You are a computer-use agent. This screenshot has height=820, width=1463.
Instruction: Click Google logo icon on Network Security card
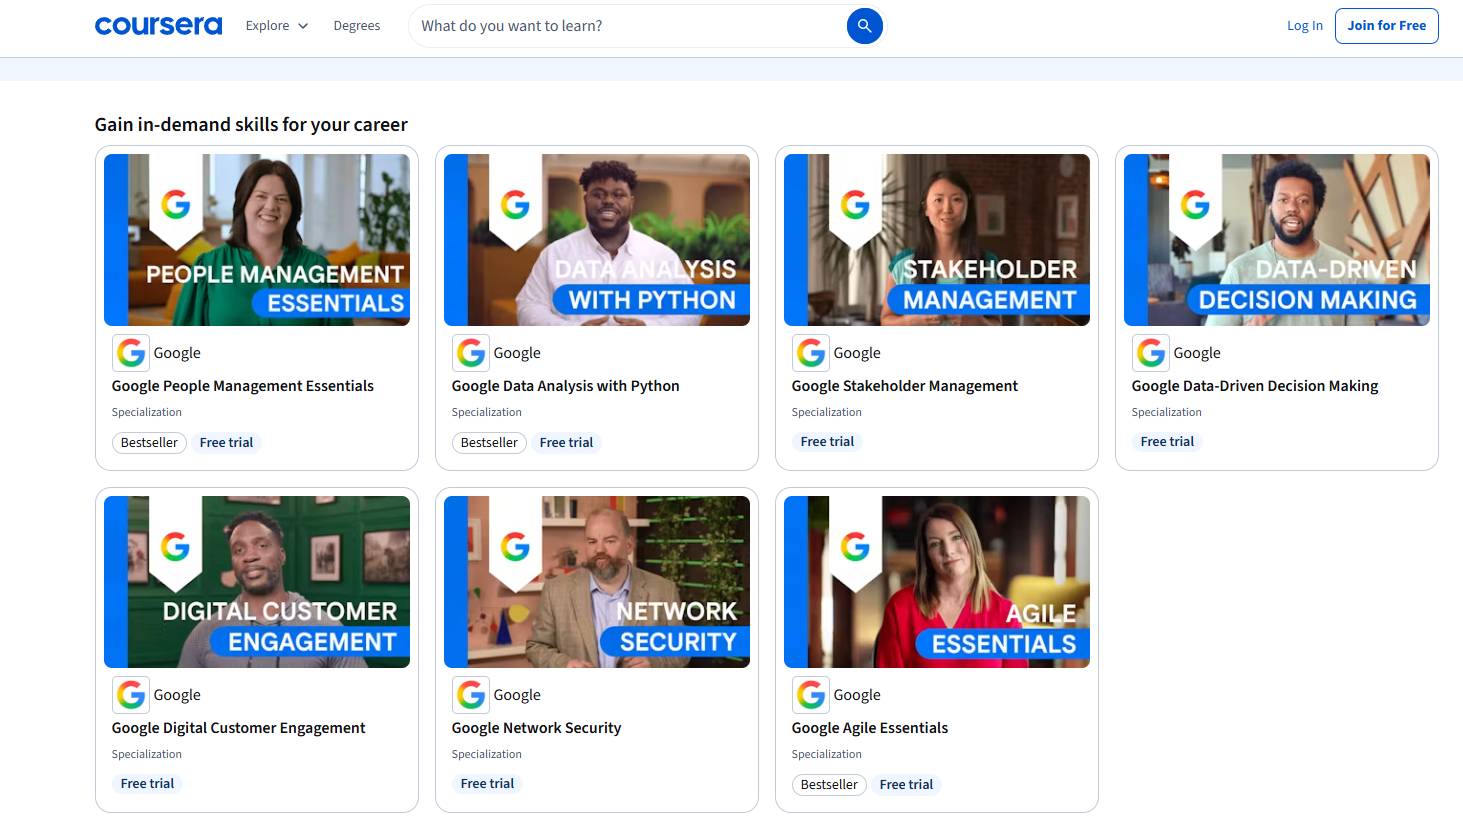[x=471, y=695]
